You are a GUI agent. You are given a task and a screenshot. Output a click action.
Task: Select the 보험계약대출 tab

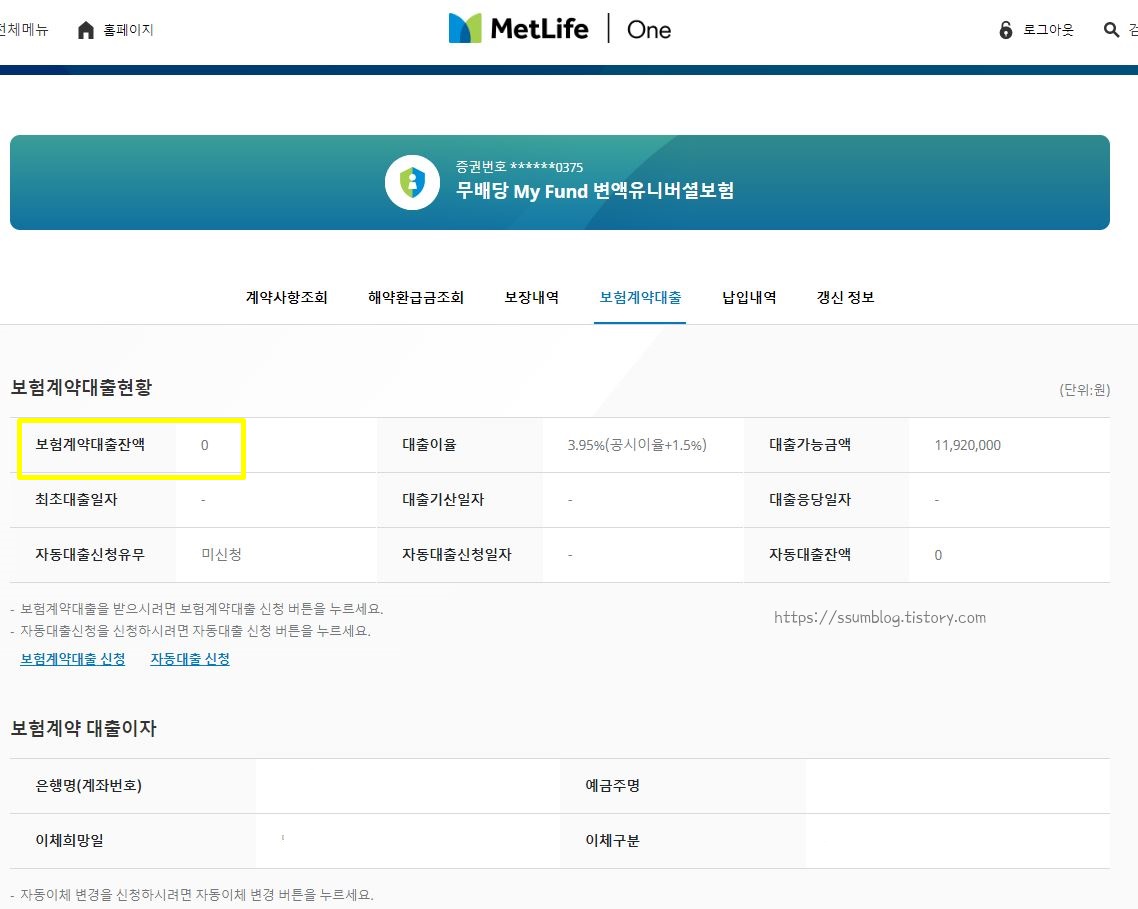640,297
